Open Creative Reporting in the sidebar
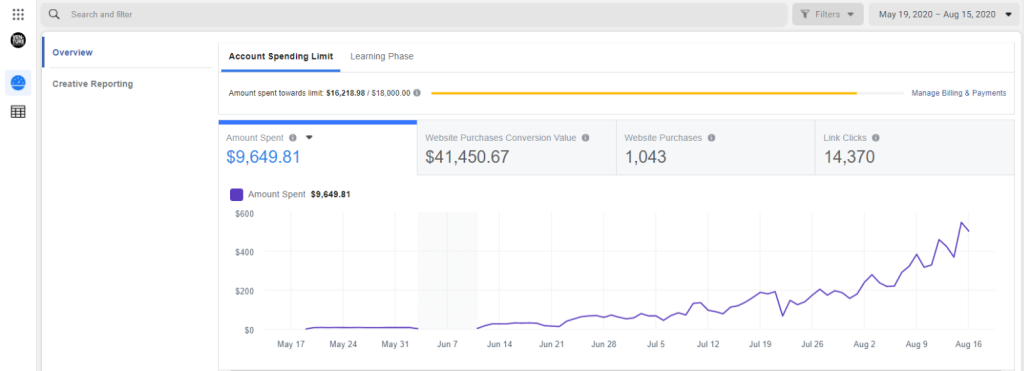Screen dimensions: 1024x371 (93, 84)
